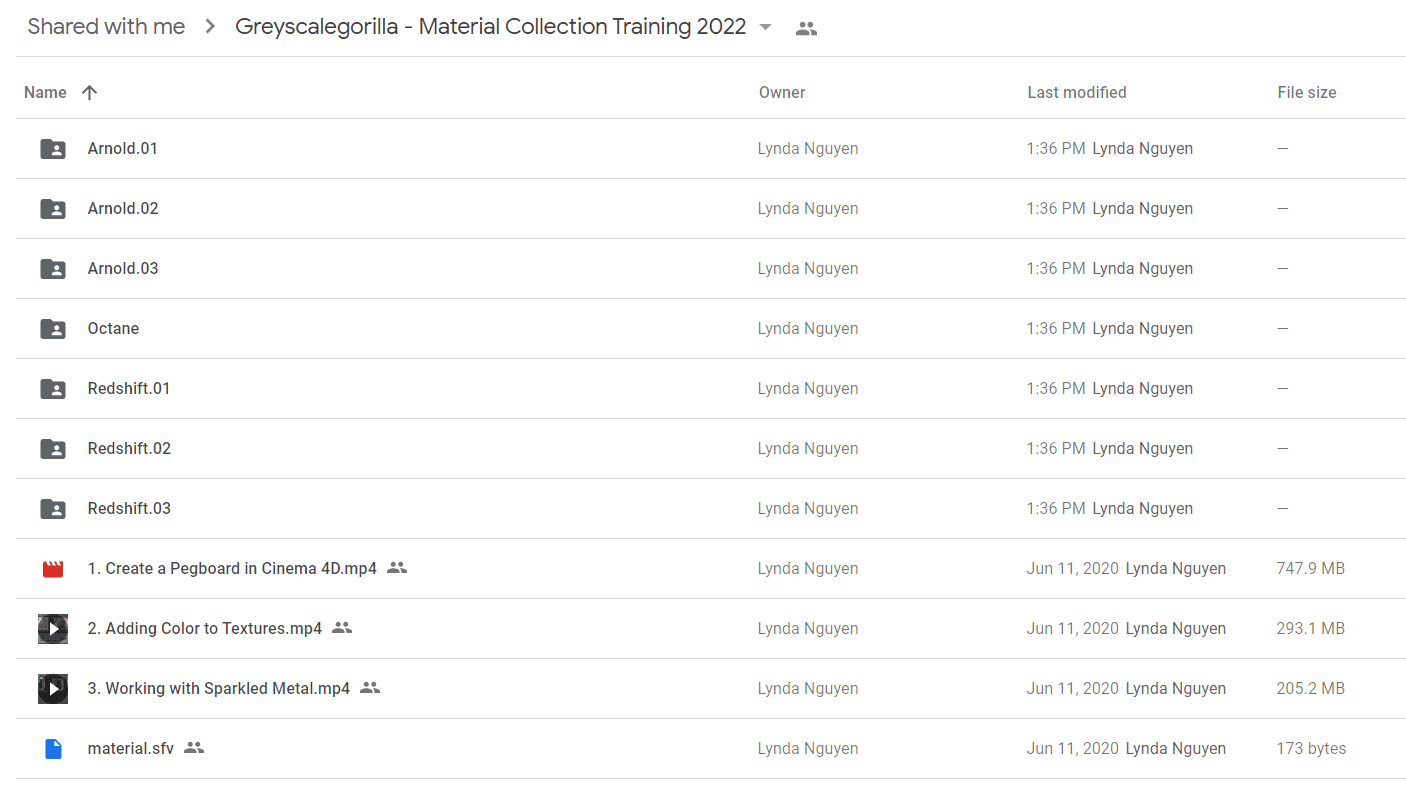1406x785 pixels.
Task: Reverse sort direction with the Name arrow
Action: point(89,92)
